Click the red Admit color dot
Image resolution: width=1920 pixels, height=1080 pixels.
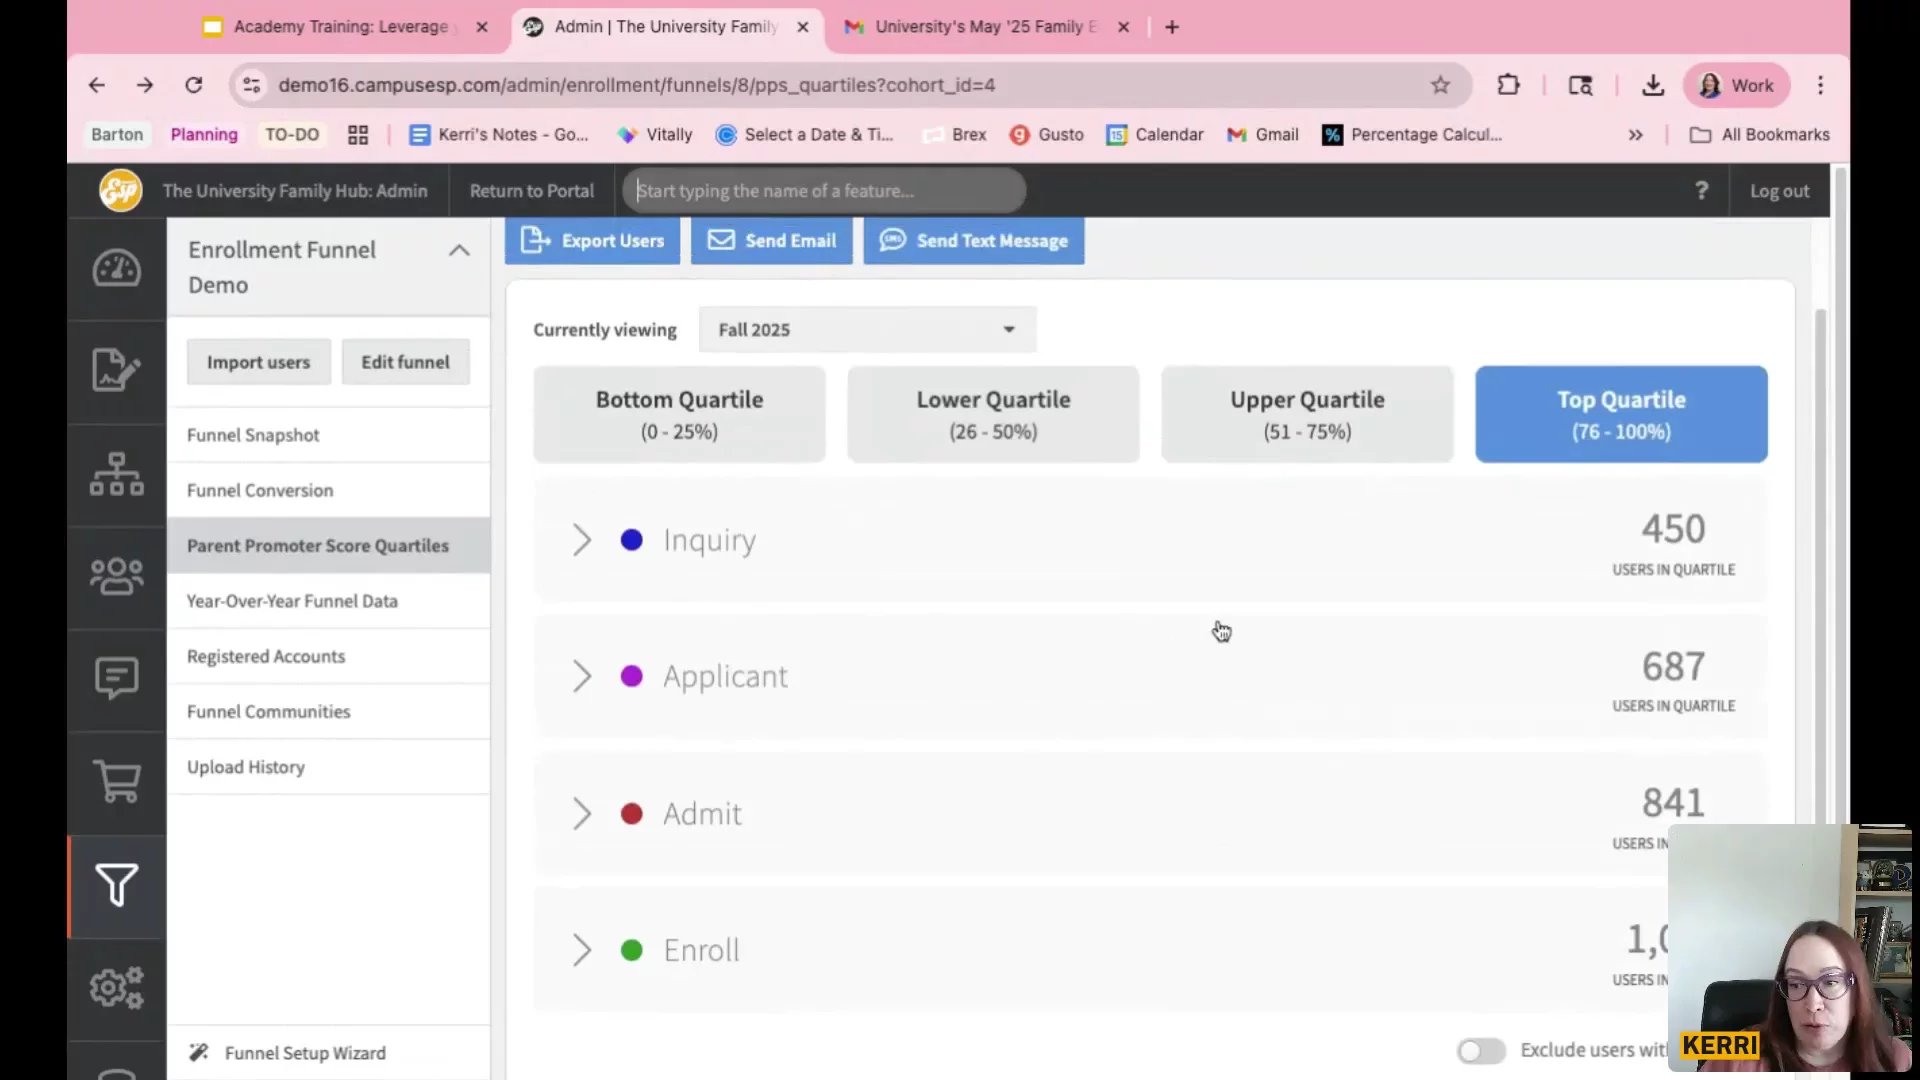(x=631, y=814)
